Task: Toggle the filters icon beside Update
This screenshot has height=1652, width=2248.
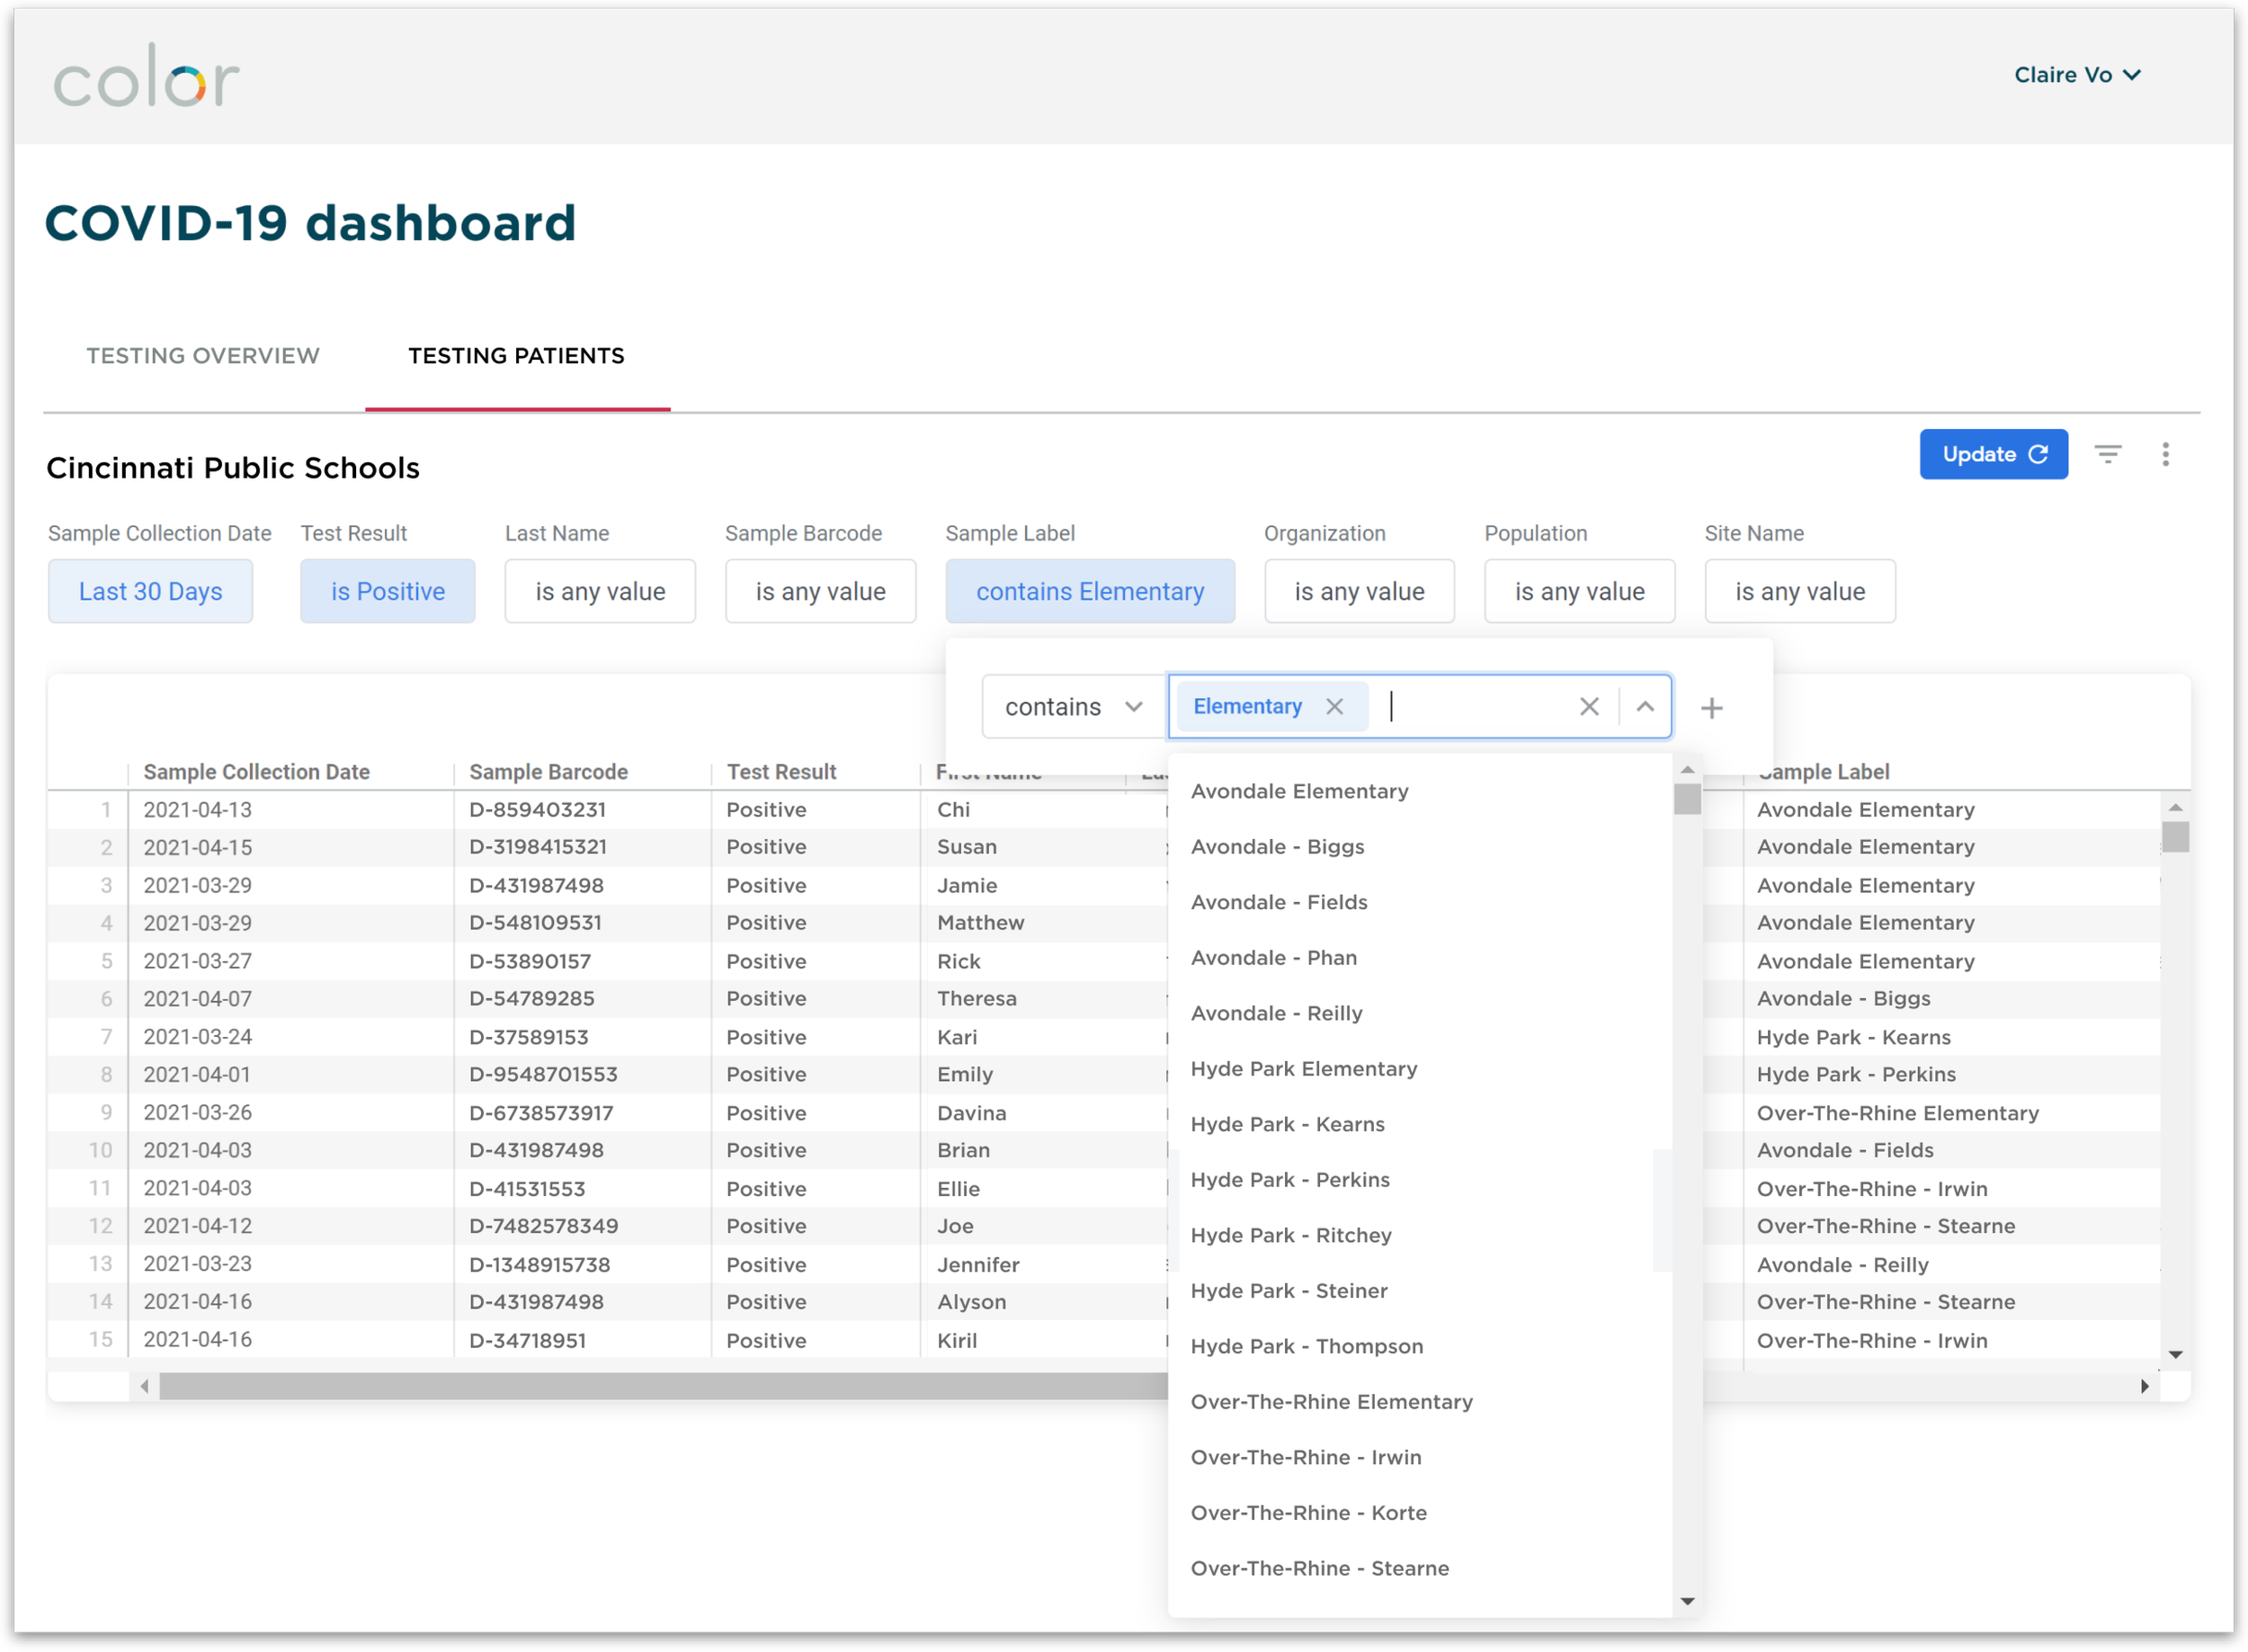Action: [2108, 454]
